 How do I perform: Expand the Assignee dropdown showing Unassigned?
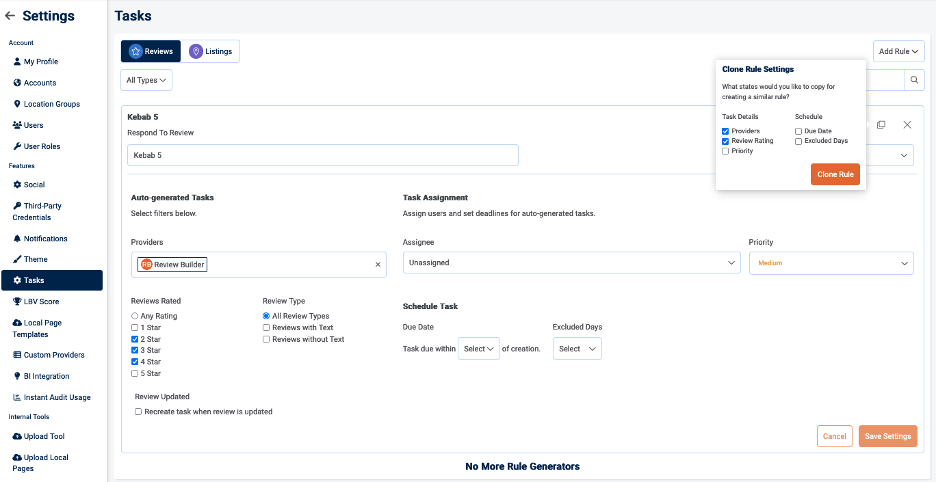point(571,262)
